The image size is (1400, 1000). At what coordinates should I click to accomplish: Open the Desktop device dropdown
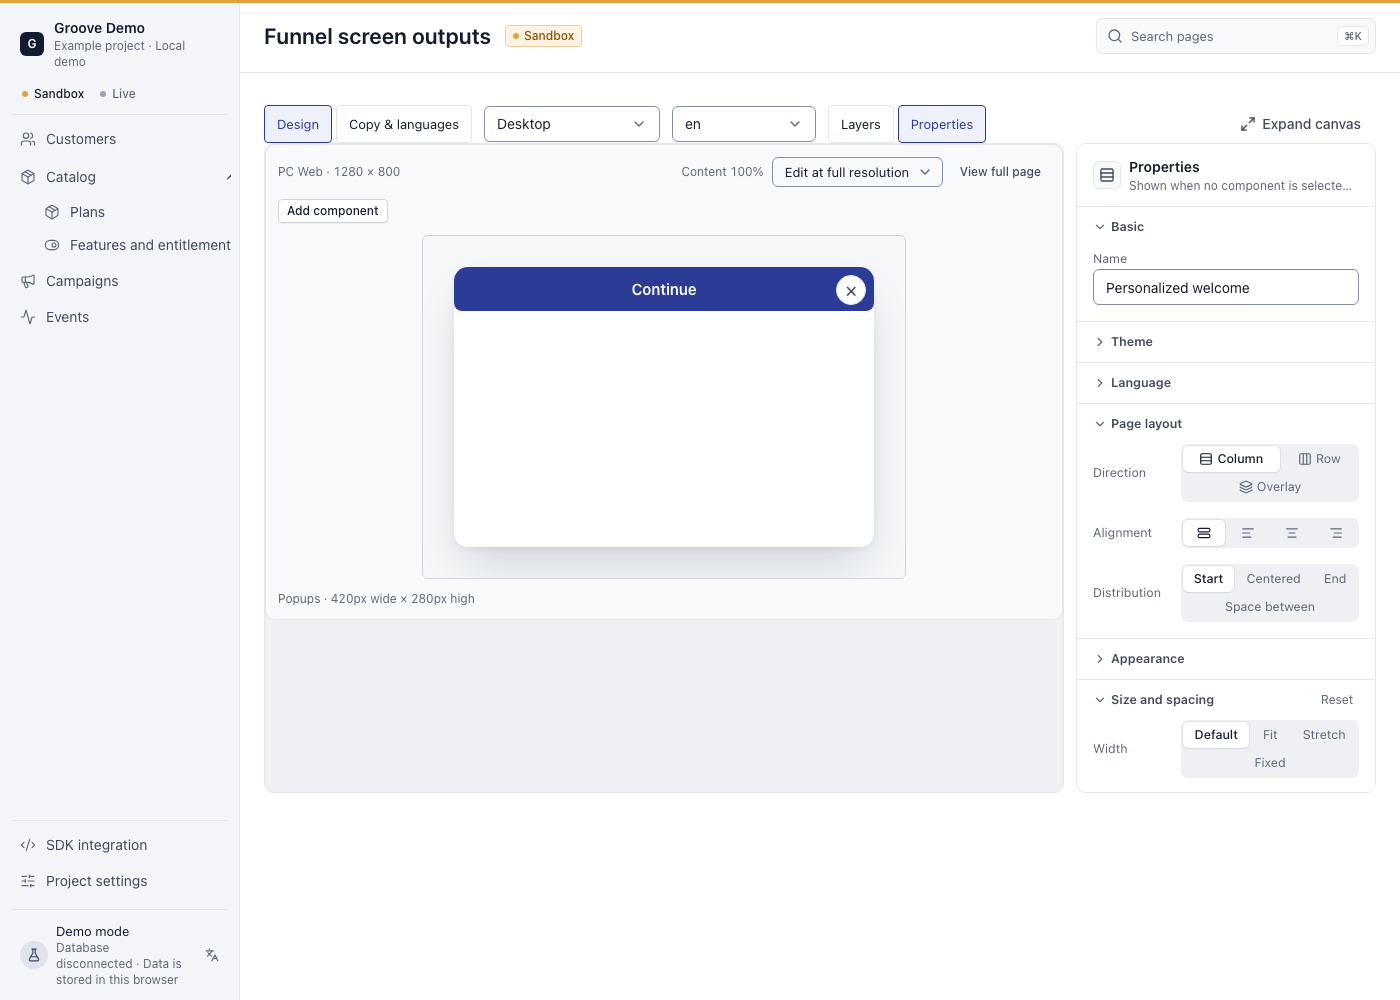pyautogui.click(x=572, y=124)
